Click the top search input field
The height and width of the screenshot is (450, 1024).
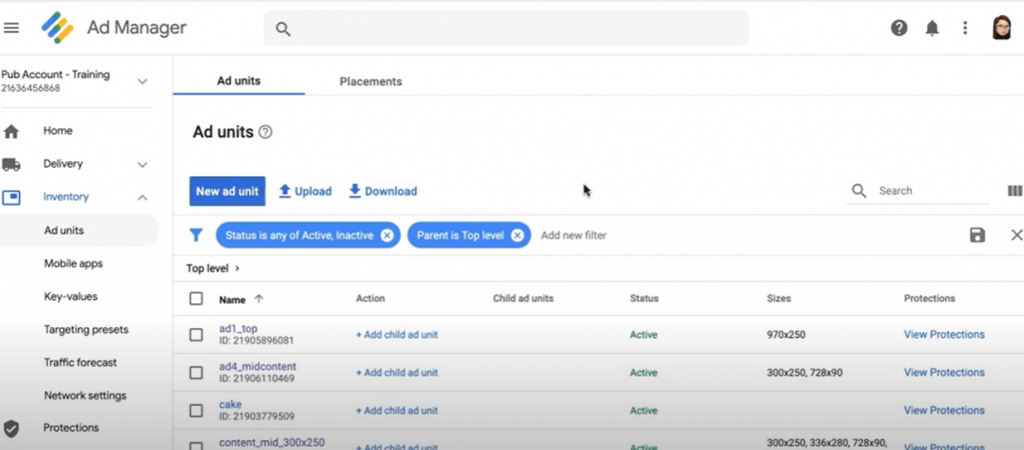click(x=506, y=29)
